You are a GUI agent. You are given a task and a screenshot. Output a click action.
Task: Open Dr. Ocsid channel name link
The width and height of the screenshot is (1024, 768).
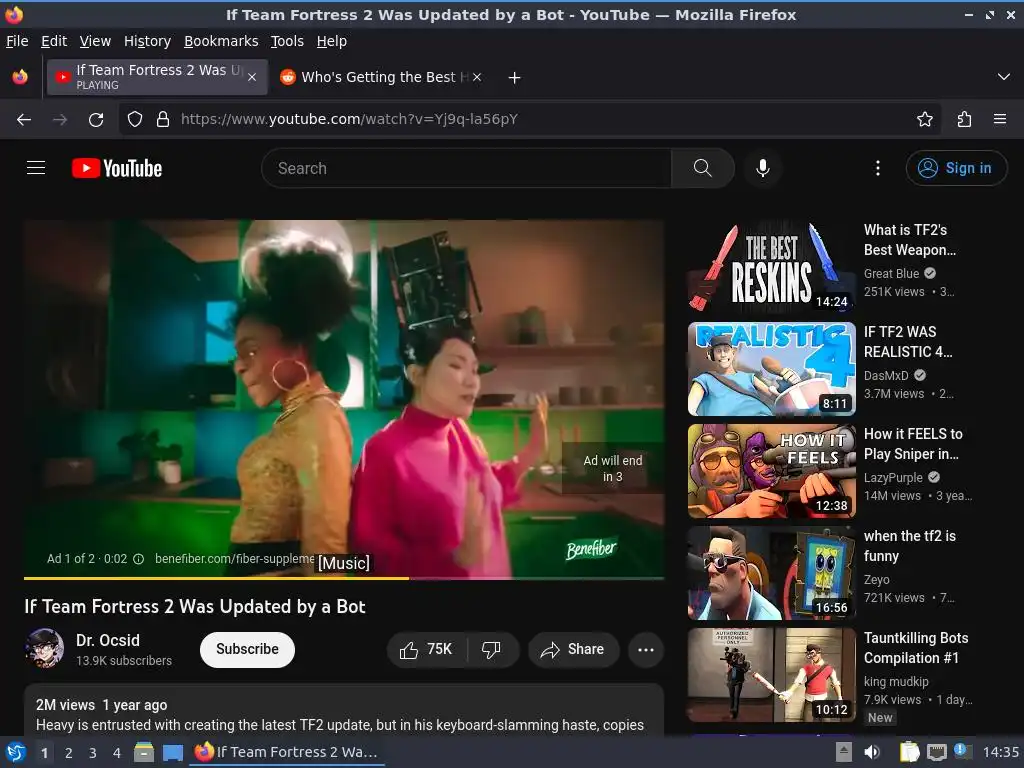(108, 640)
